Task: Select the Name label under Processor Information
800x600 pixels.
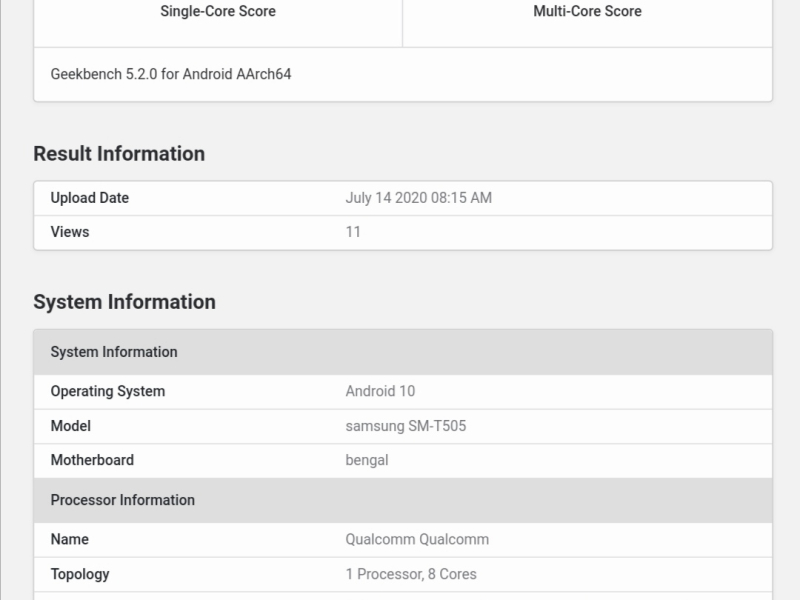Action: pos(67,538)
